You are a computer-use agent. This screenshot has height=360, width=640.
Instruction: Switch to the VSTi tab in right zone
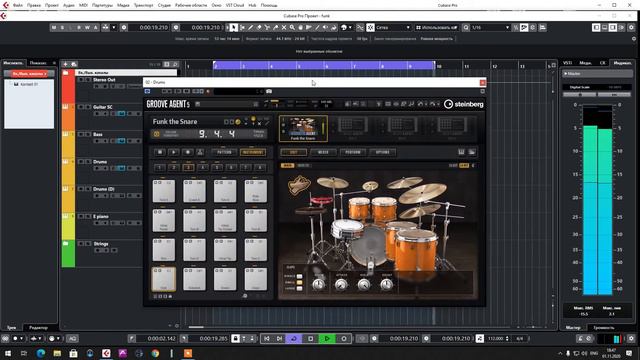point(568,63)
